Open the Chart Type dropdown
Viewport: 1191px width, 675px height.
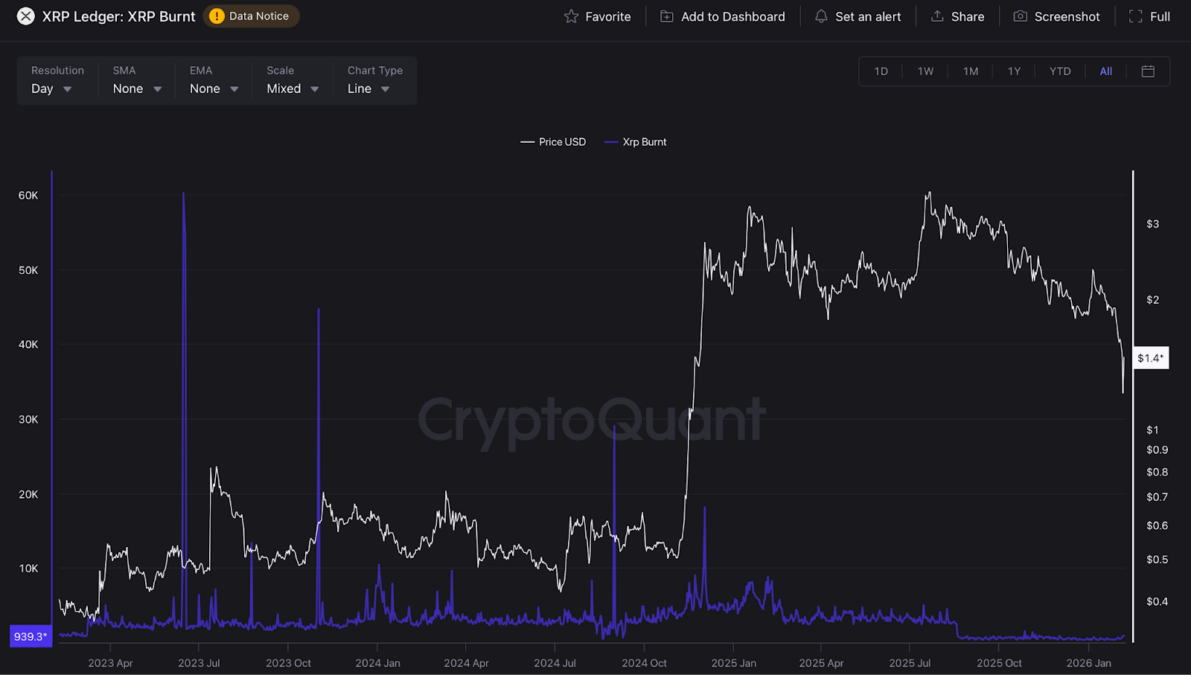(x=369, y=88)
